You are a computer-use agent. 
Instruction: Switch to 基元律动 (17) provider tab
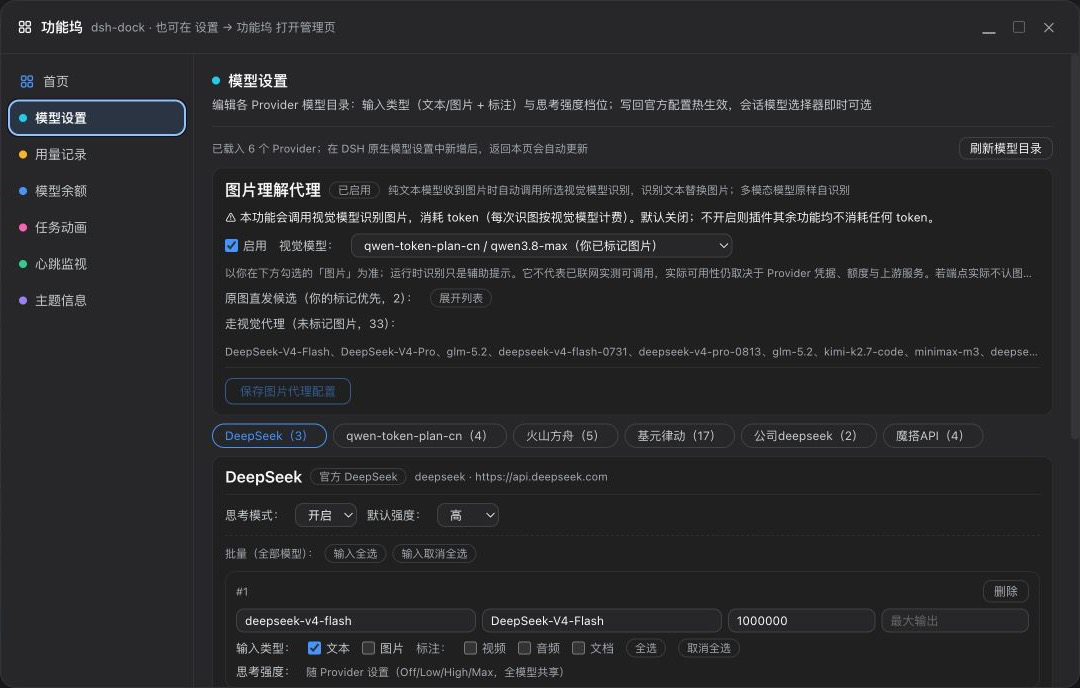pyautogui.click(x=679, y=436)
